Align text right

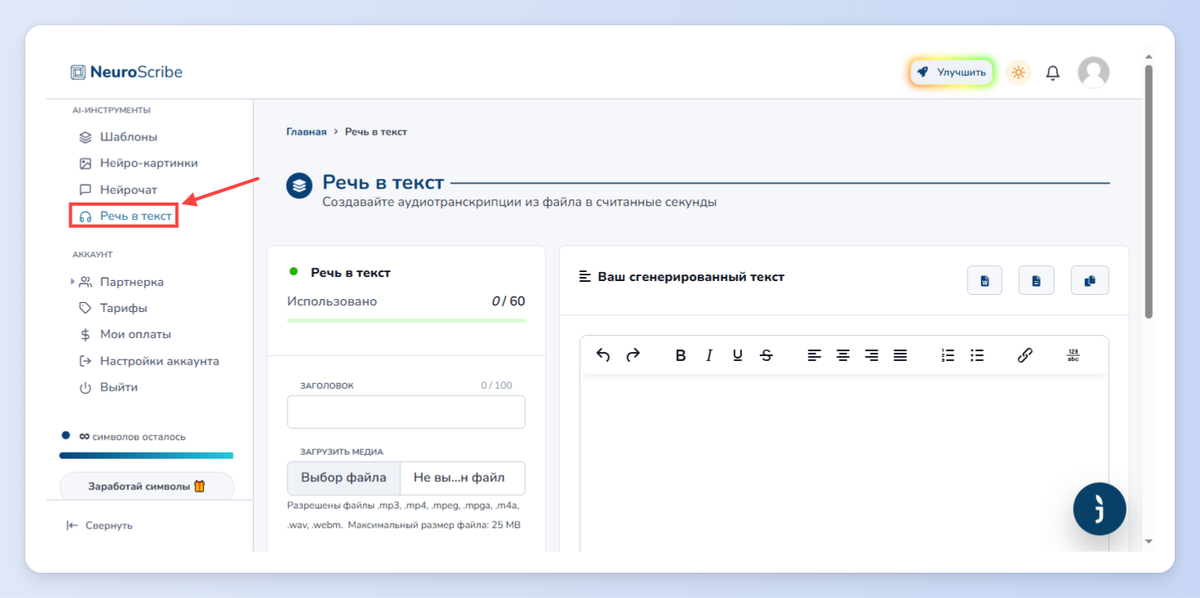click(872, 355)
